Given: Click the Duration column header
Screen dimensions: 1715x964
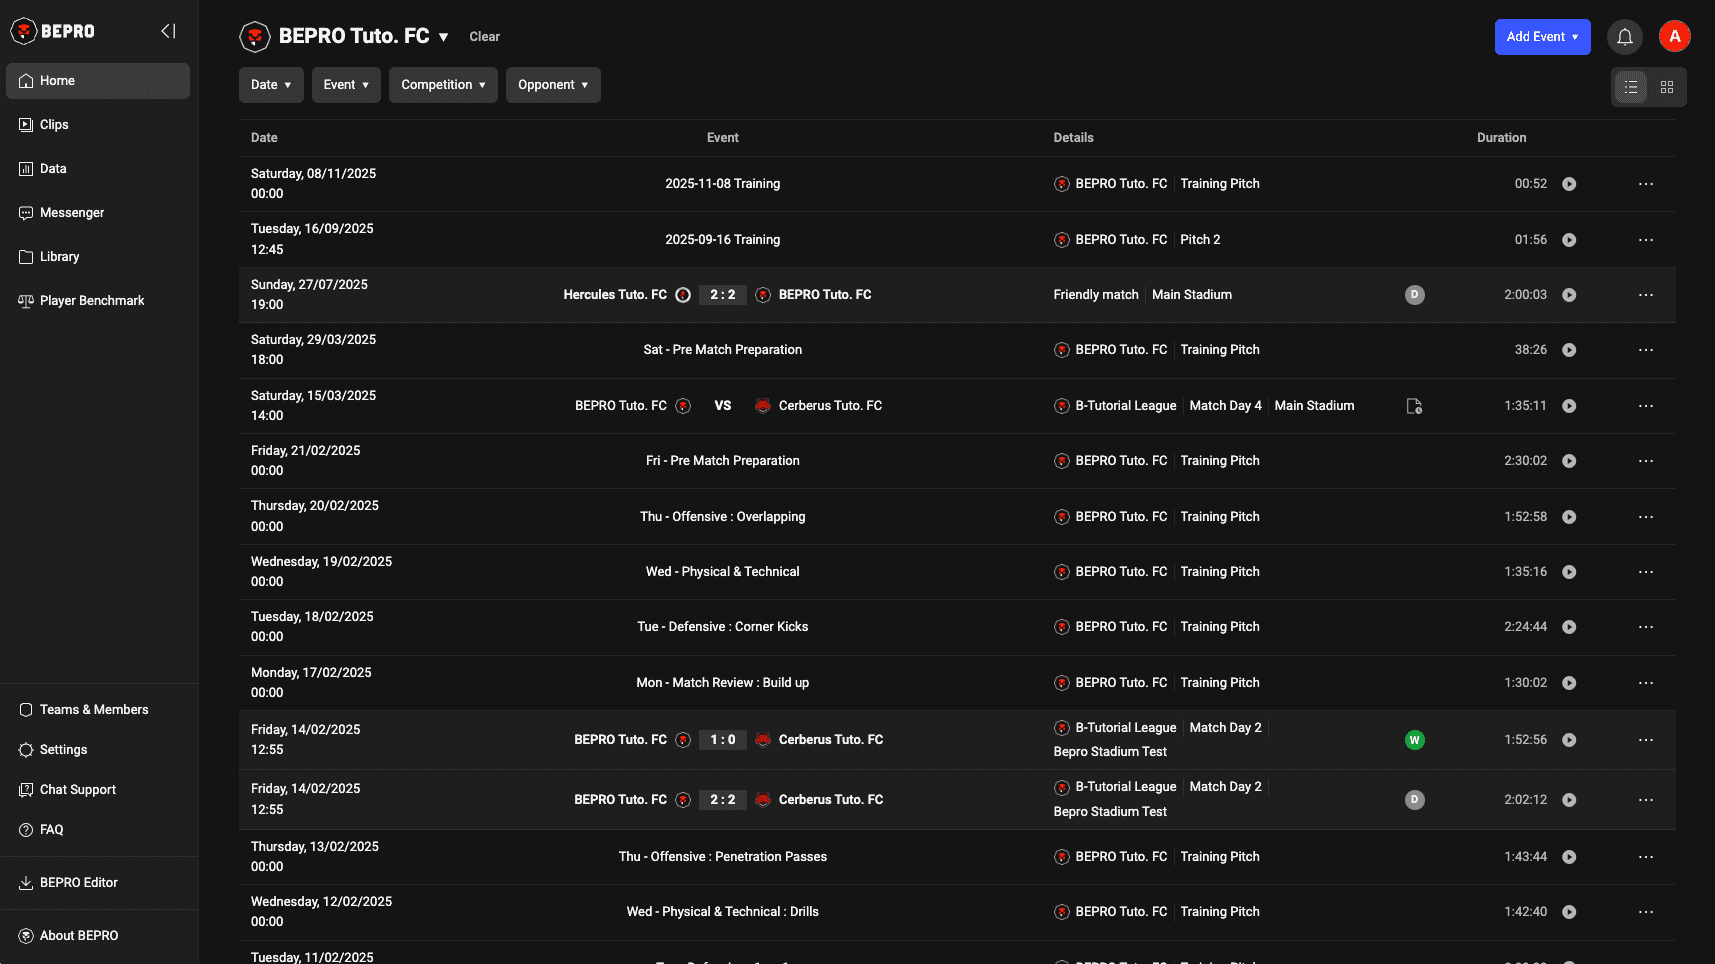Looking at the screenshot, I should (1501, 138).
